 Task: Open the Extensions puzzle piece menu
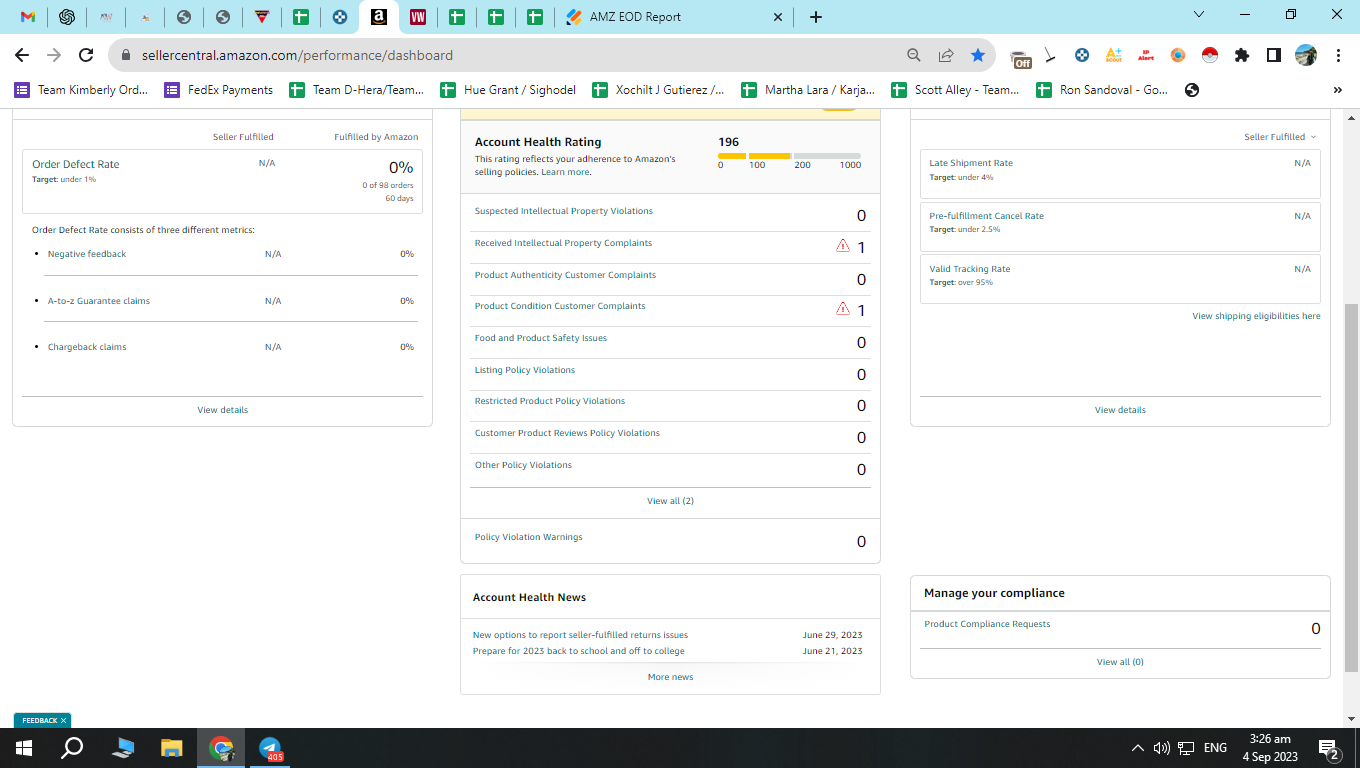tap(1242, 55)
